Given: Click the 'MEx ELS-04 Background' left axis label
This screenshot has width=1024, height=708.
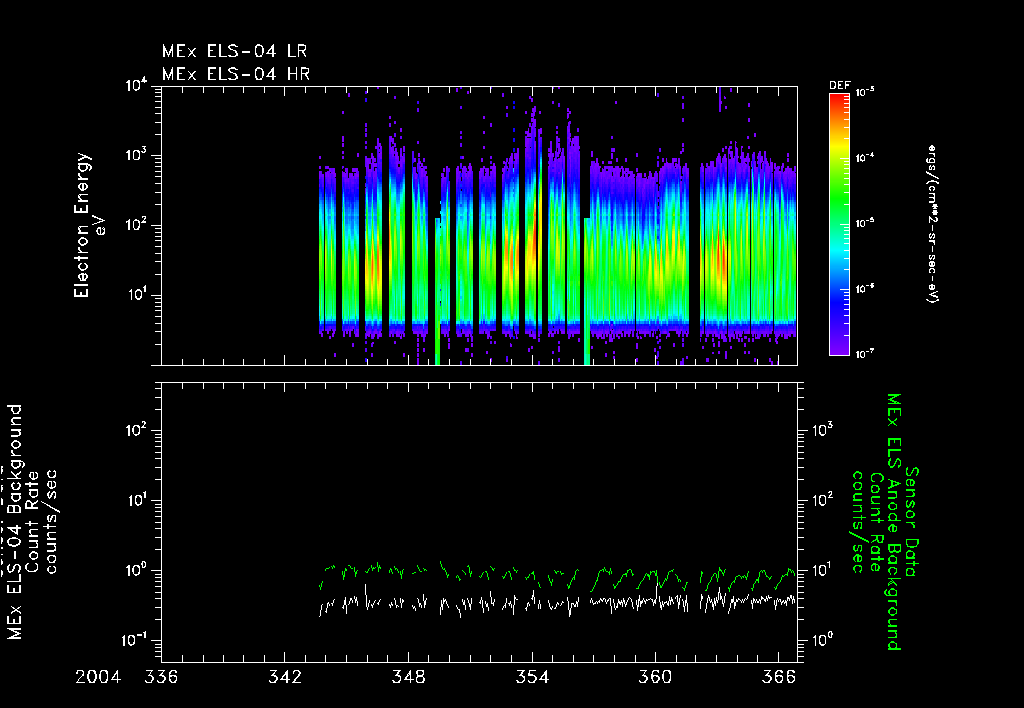Looking at the screenshot, I should point(16,522).
